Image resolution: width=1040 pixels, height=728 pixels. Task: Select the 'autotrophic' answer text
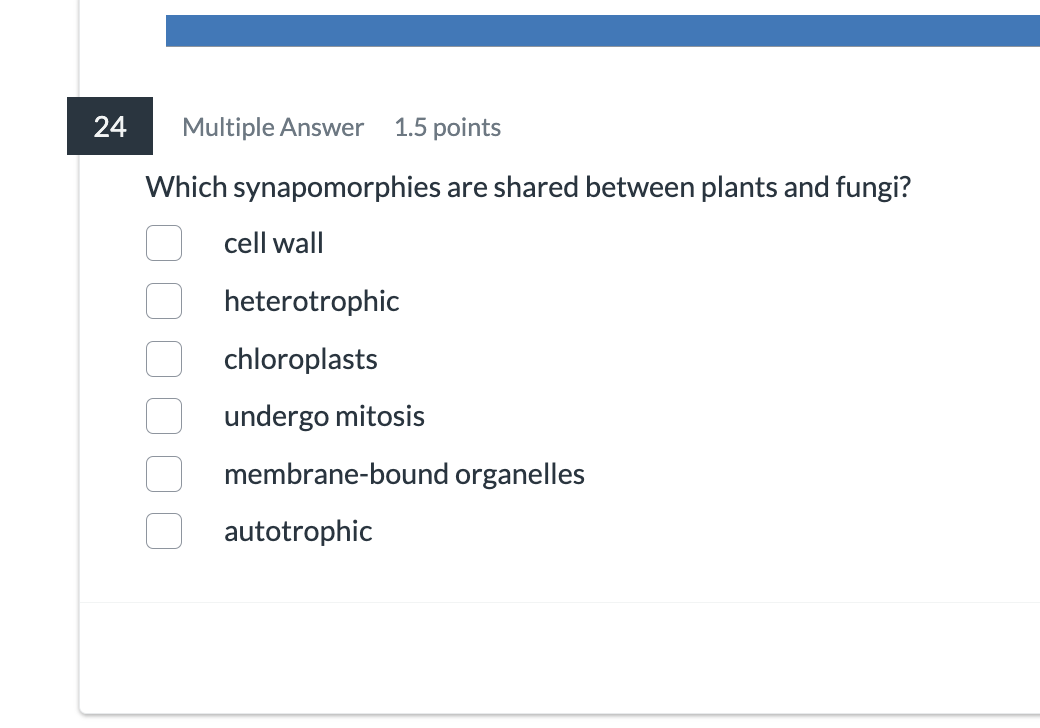[x=297, y=531]
